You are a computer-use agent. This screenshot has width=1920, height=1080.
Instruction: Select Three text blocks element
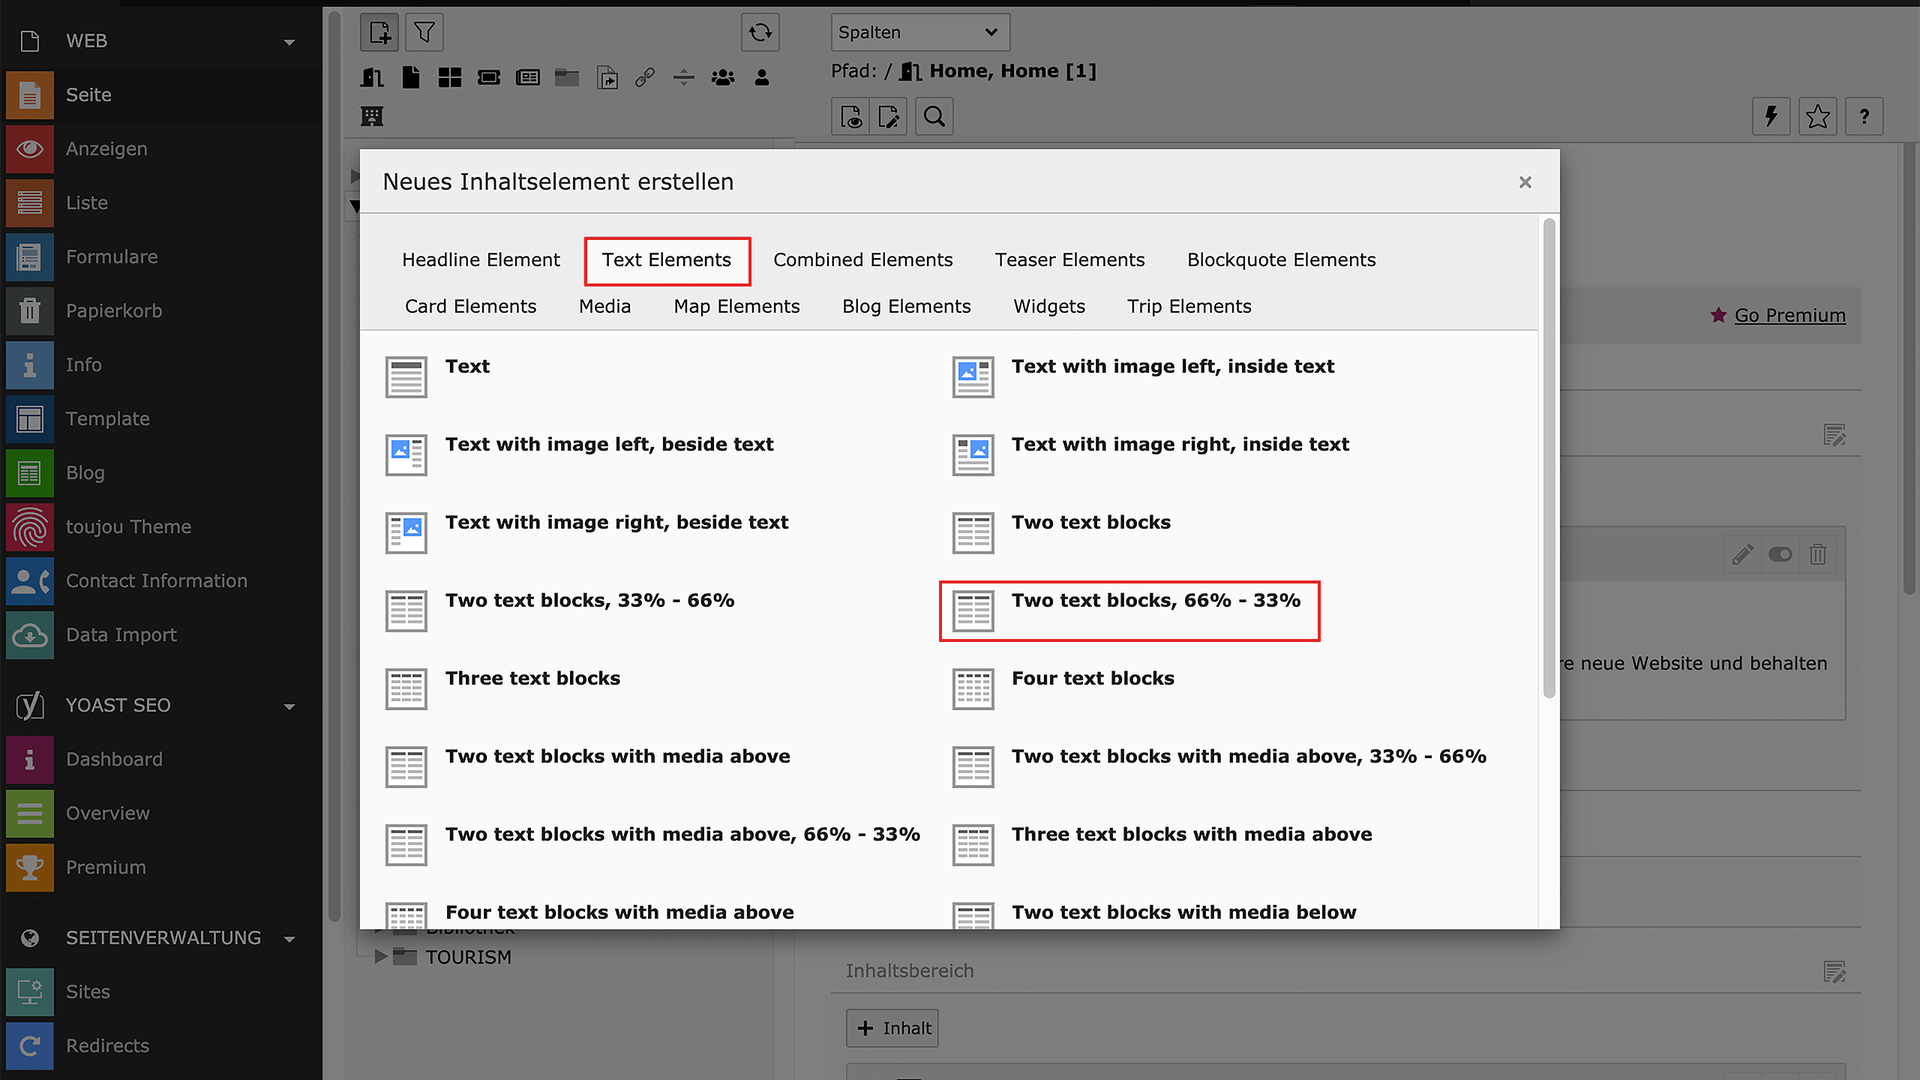(532, 679)
